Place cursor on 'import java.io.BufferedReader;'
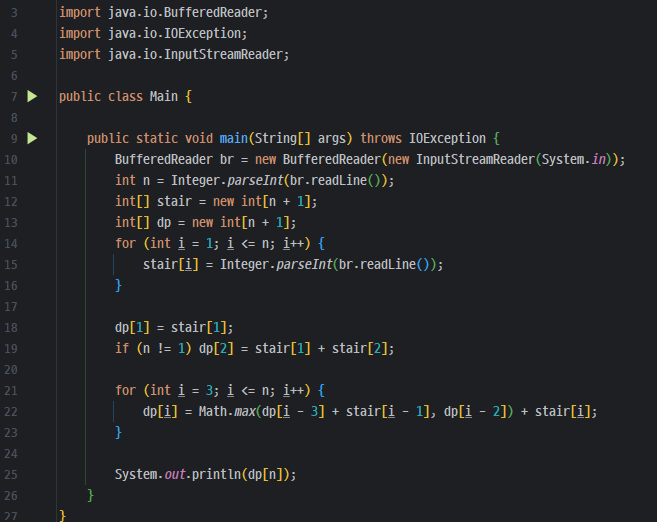This screenshot has height=522, width=657. (163, 13)
